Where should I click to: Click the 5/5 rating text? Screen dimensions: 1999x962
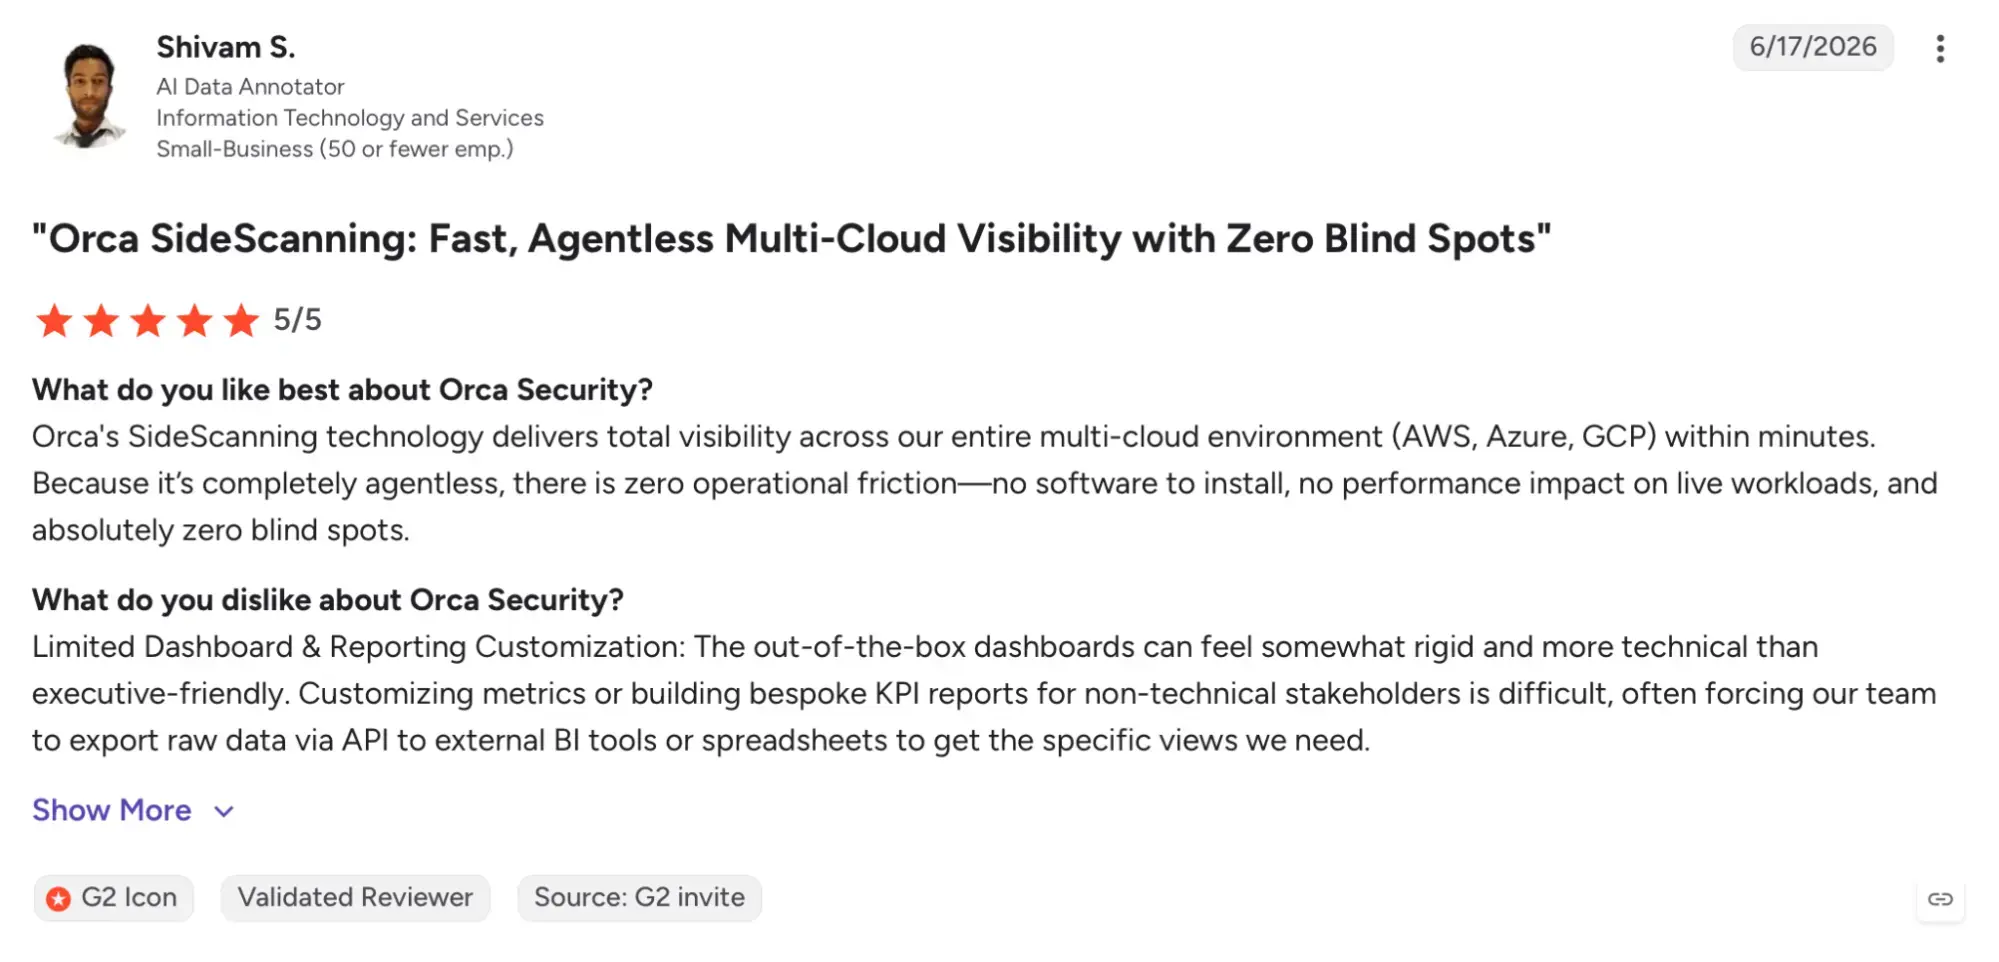coord(297,320)
